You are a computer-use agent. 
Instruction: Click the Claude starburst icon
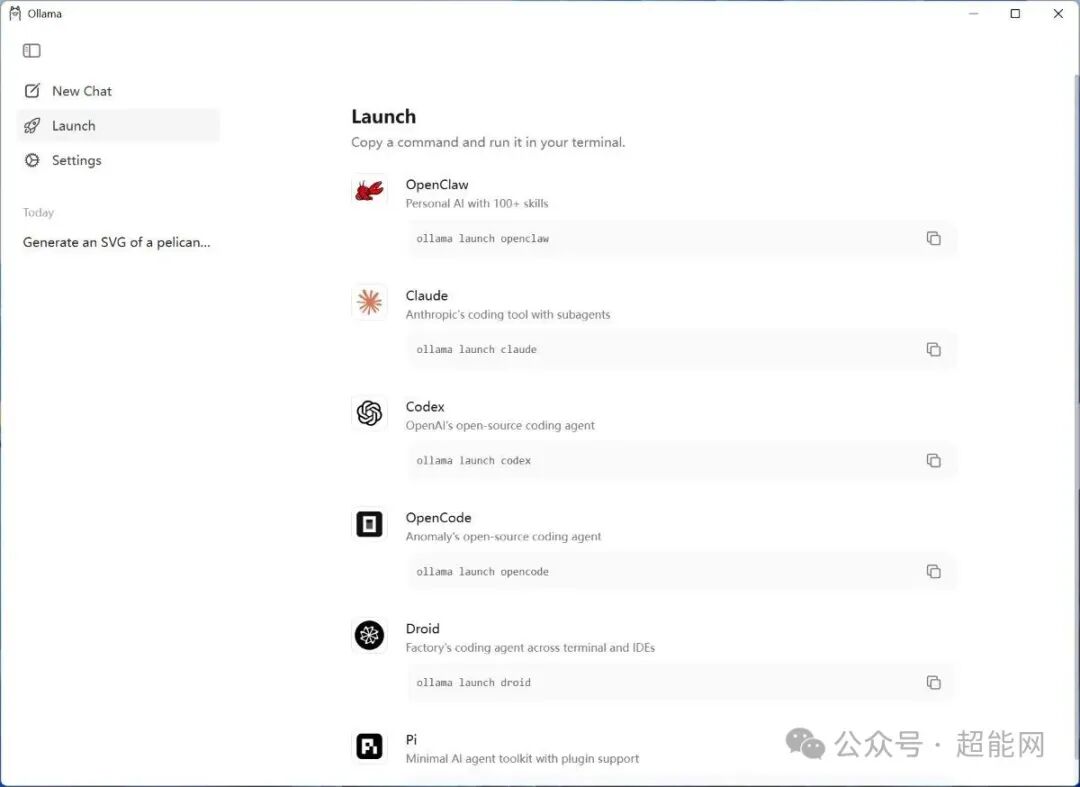pyautogui.click(x=368, y=302)
